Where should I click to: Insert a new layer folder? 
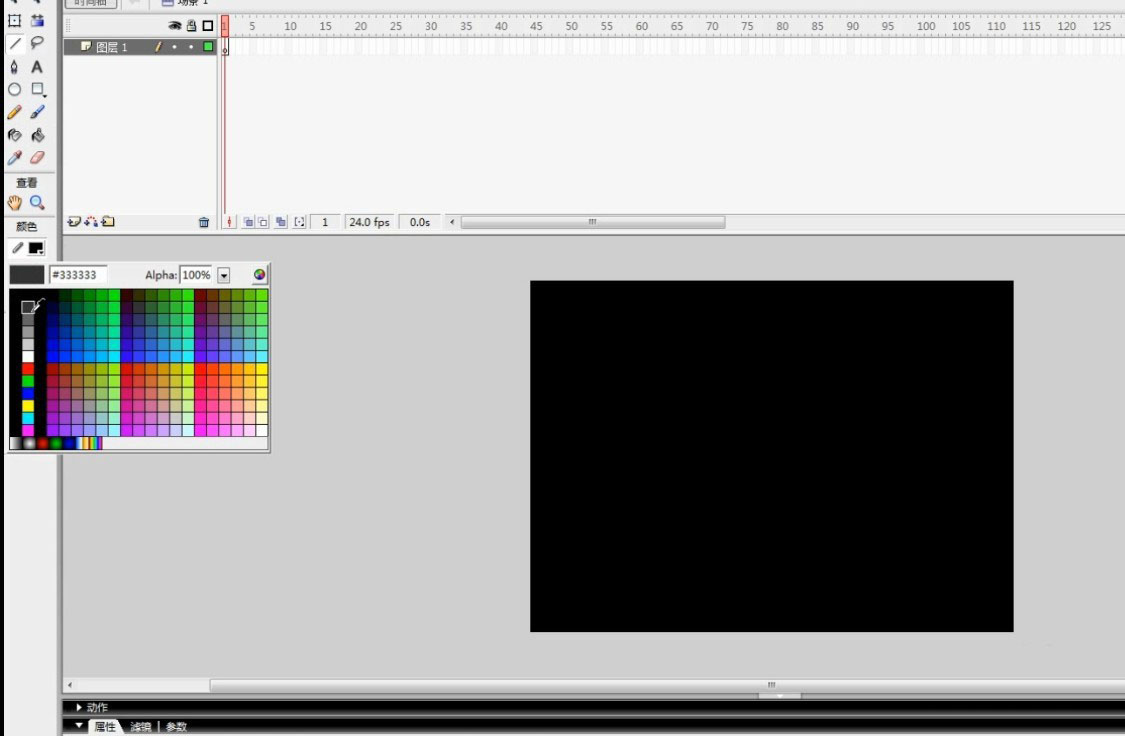click(108, 222)
